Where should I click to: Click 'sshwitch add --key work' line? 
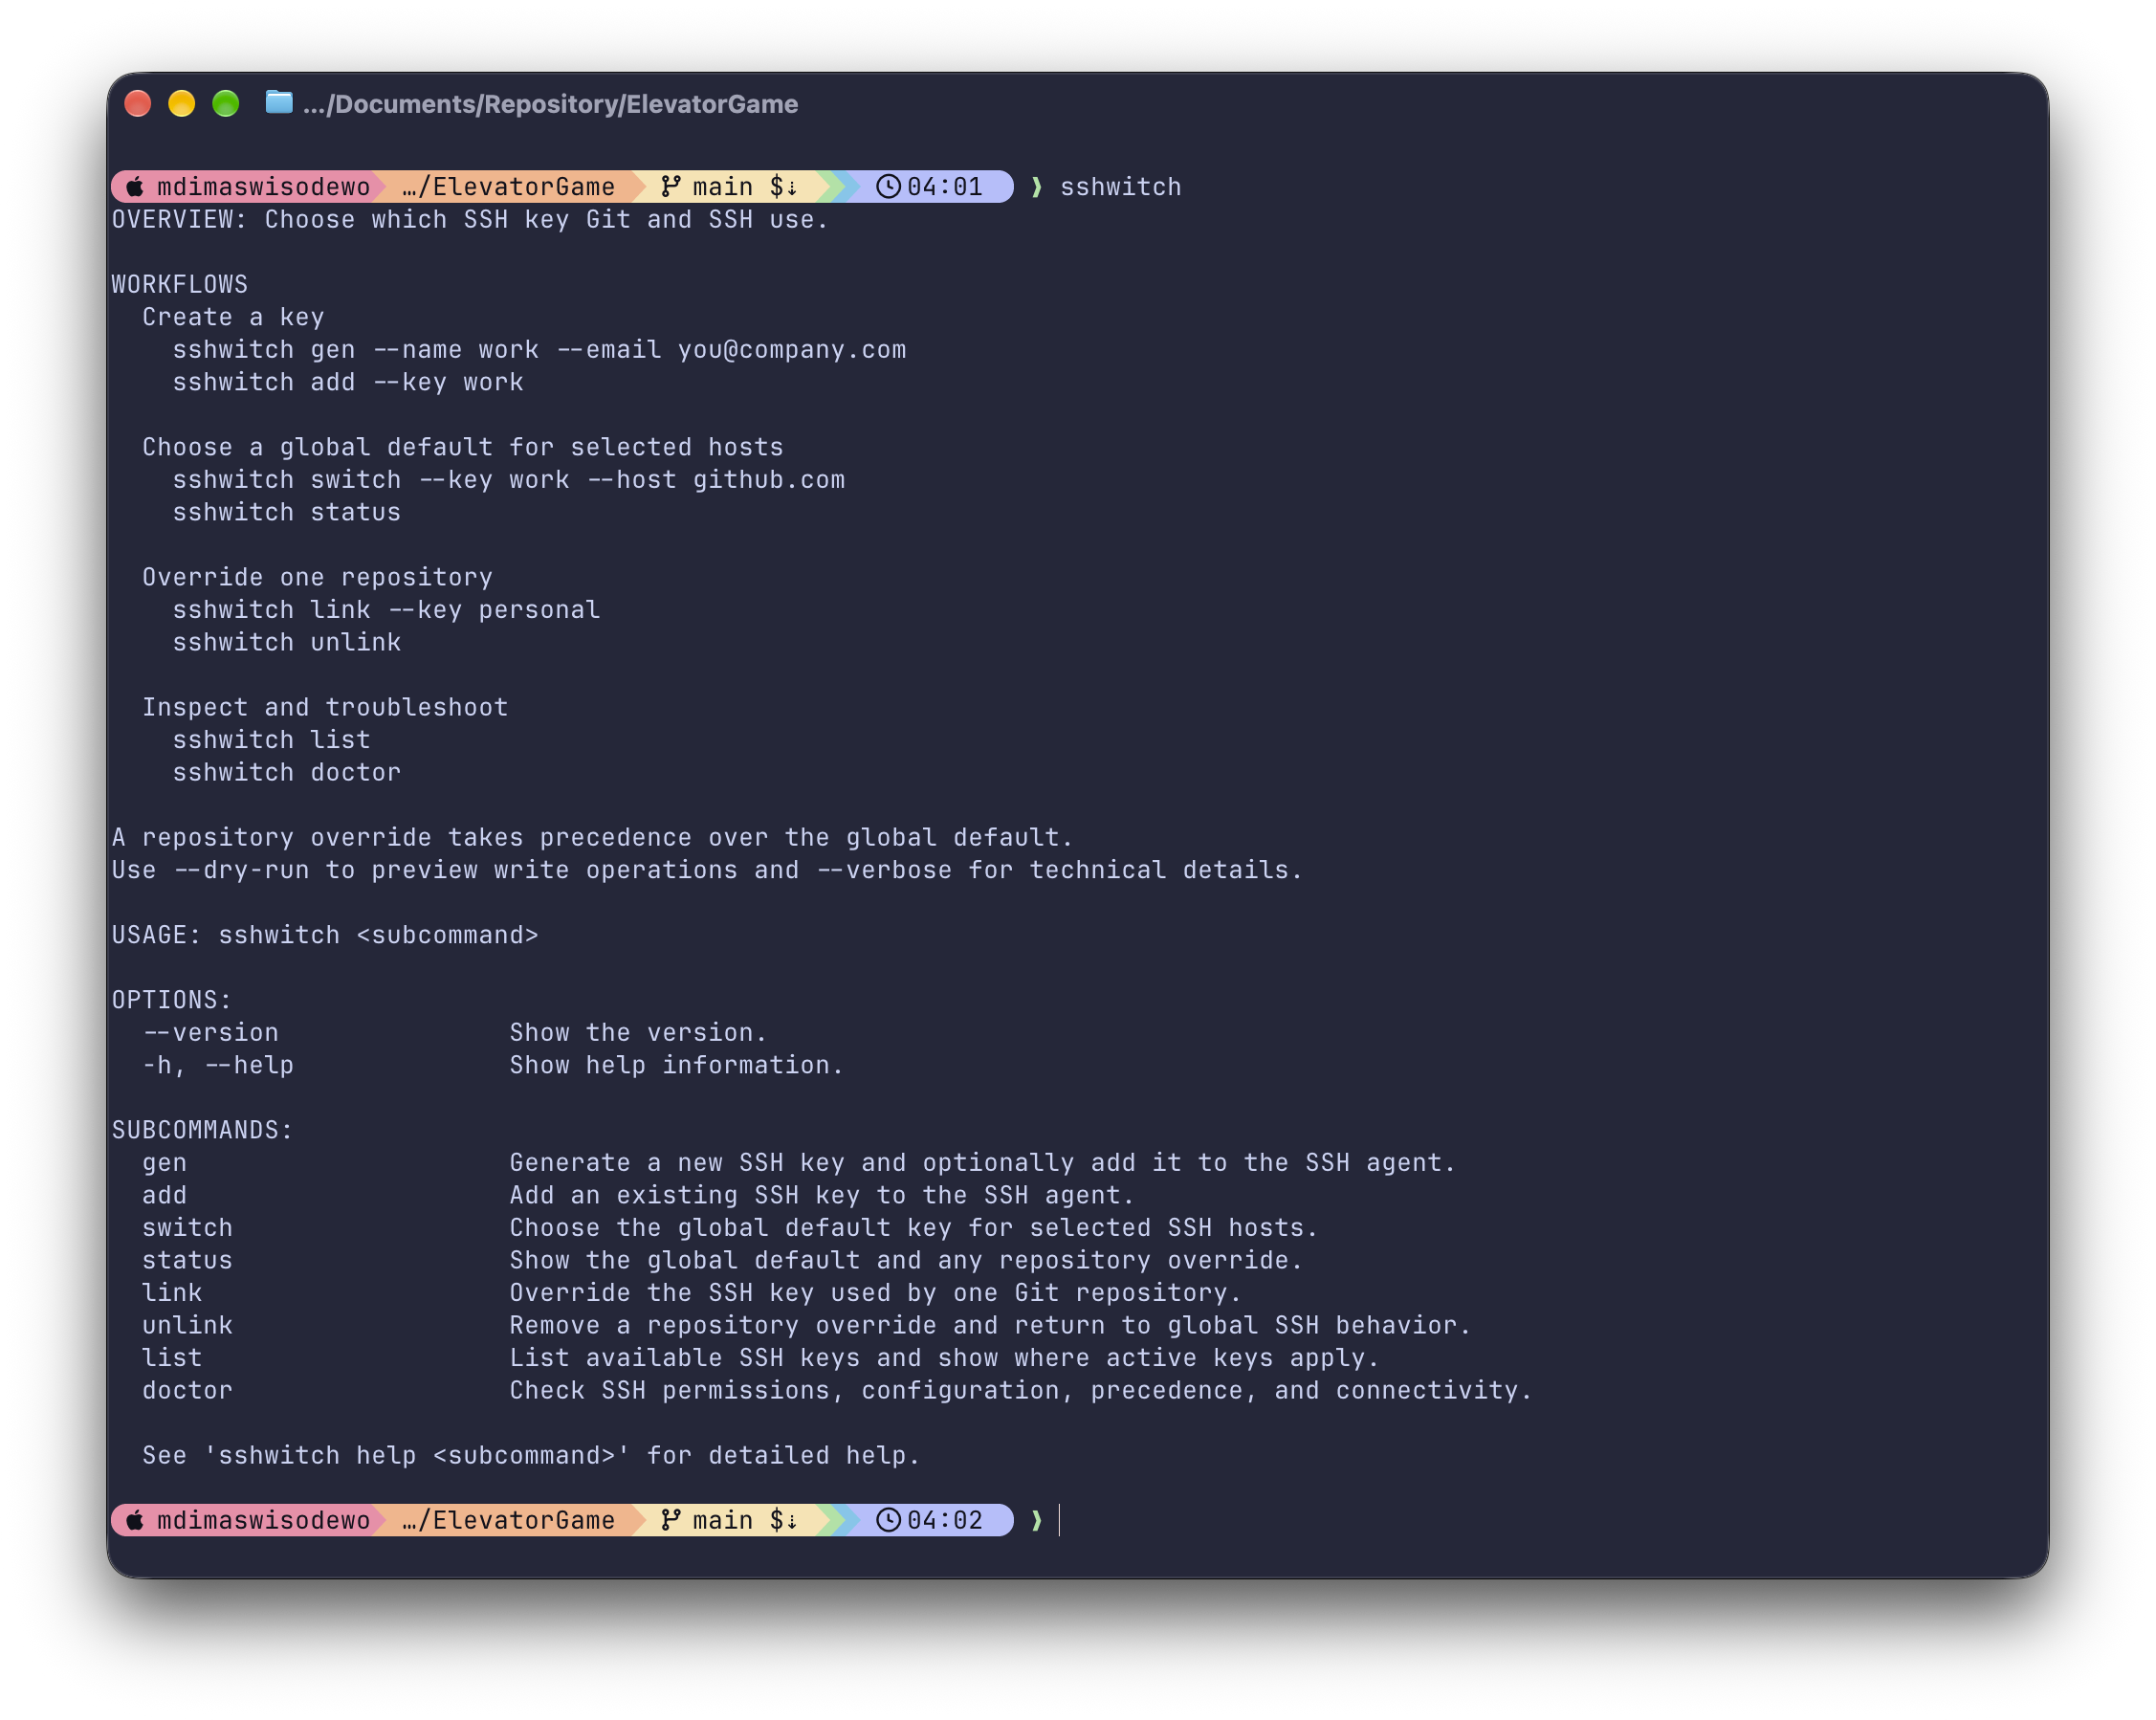[x=348, y=382]
